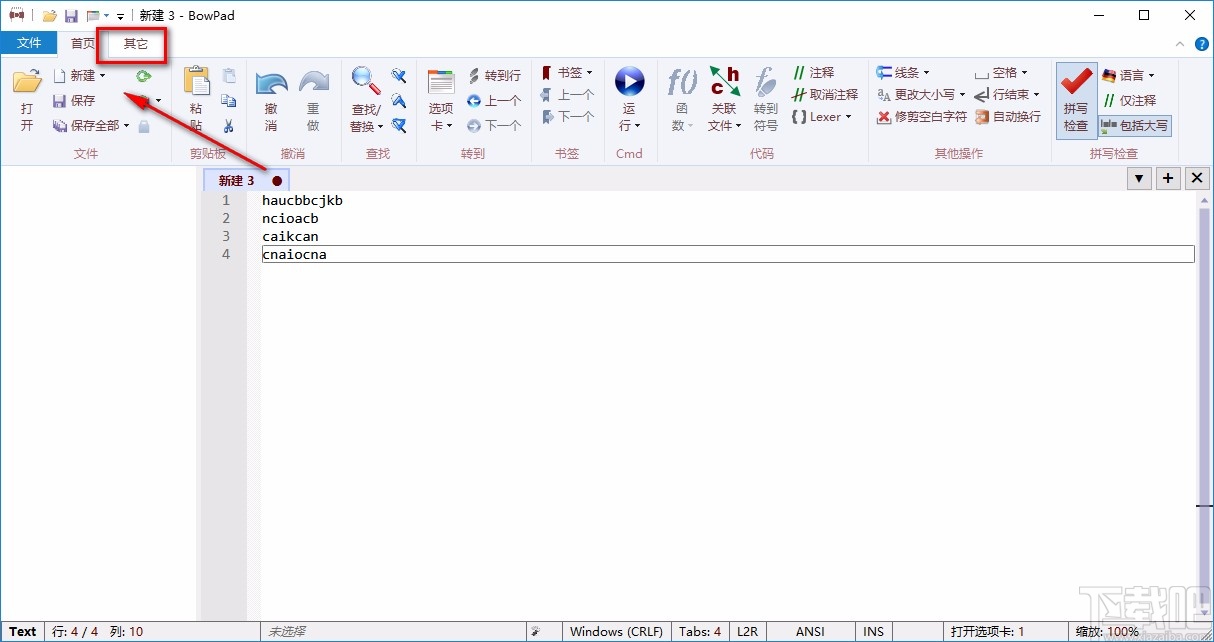This screenshot has width=1214, height=642.
Task: Click the Text document type in status bar
Action: 23,631
